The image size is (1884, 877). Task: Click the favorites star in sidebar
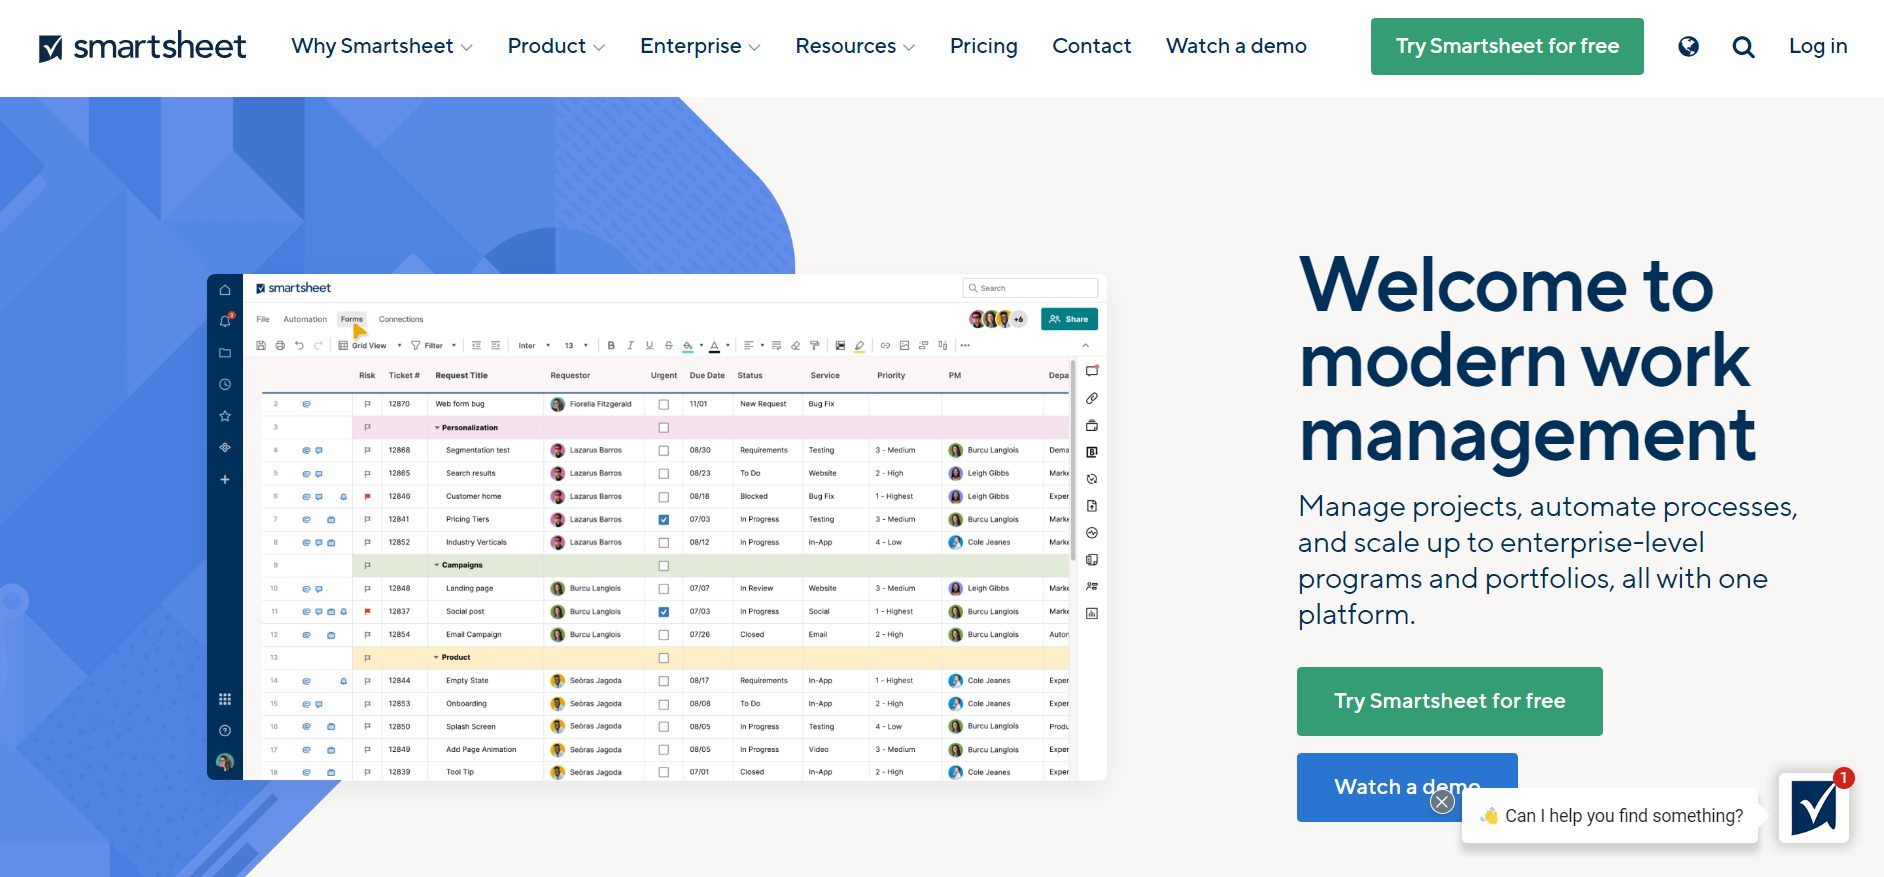click(x=225, y=416)
